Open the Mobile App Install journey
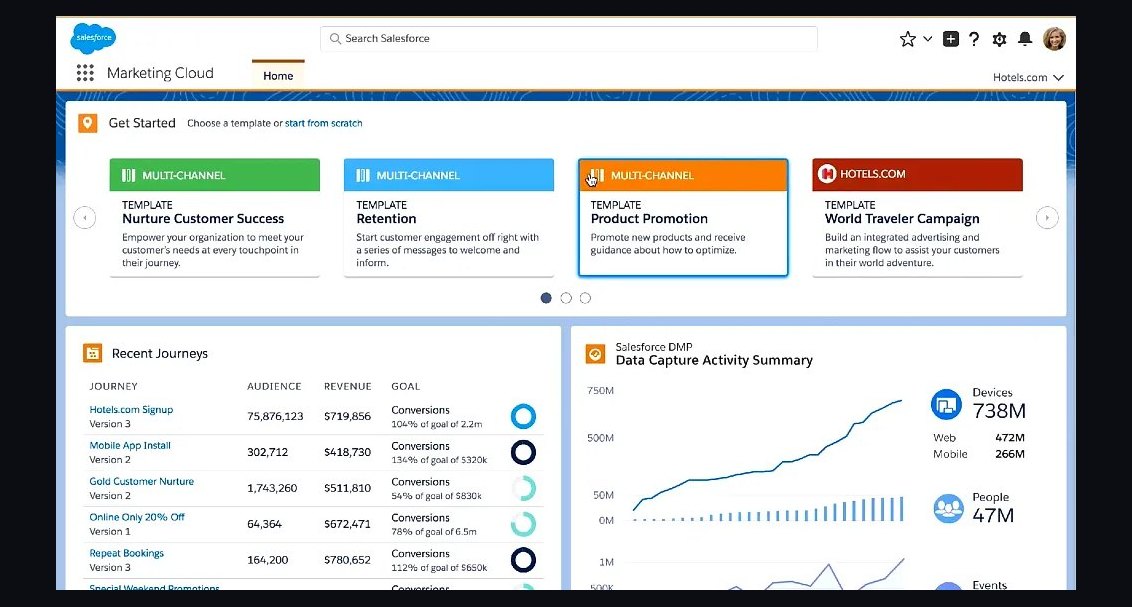 coord(130,445)
